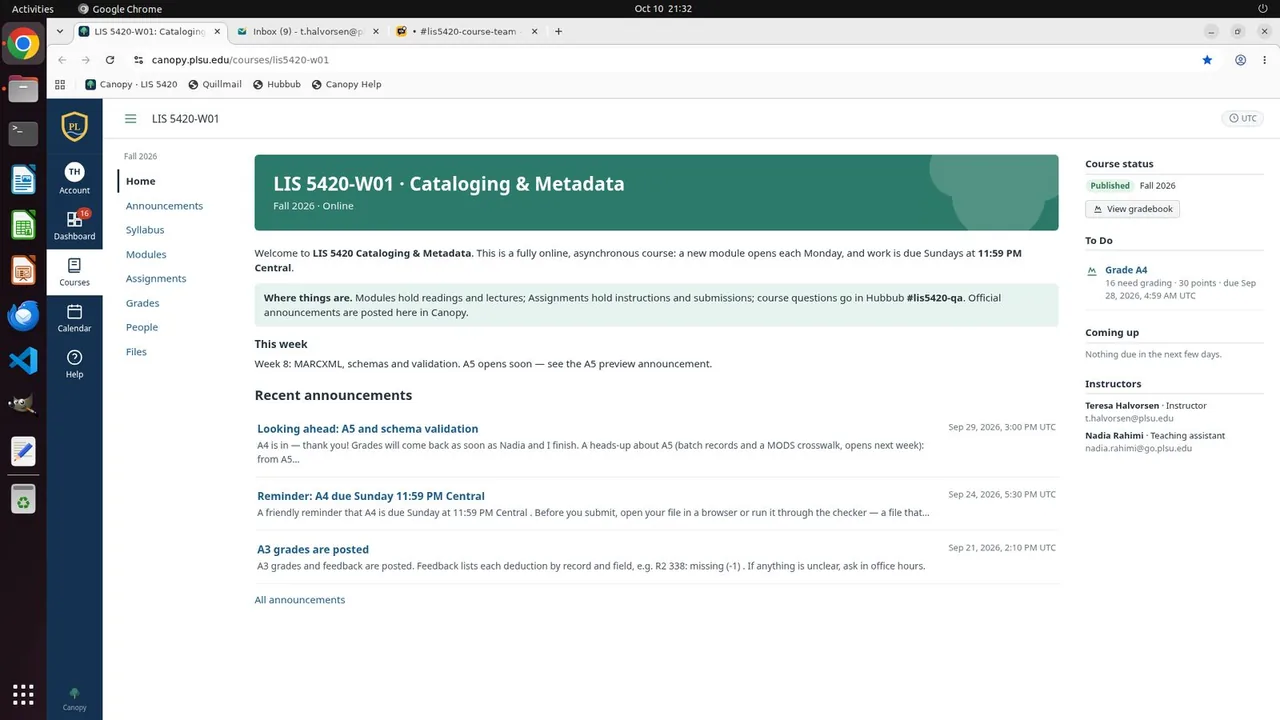
Task: Open Grades in course navigation
Action: click(x=142, y=303)
